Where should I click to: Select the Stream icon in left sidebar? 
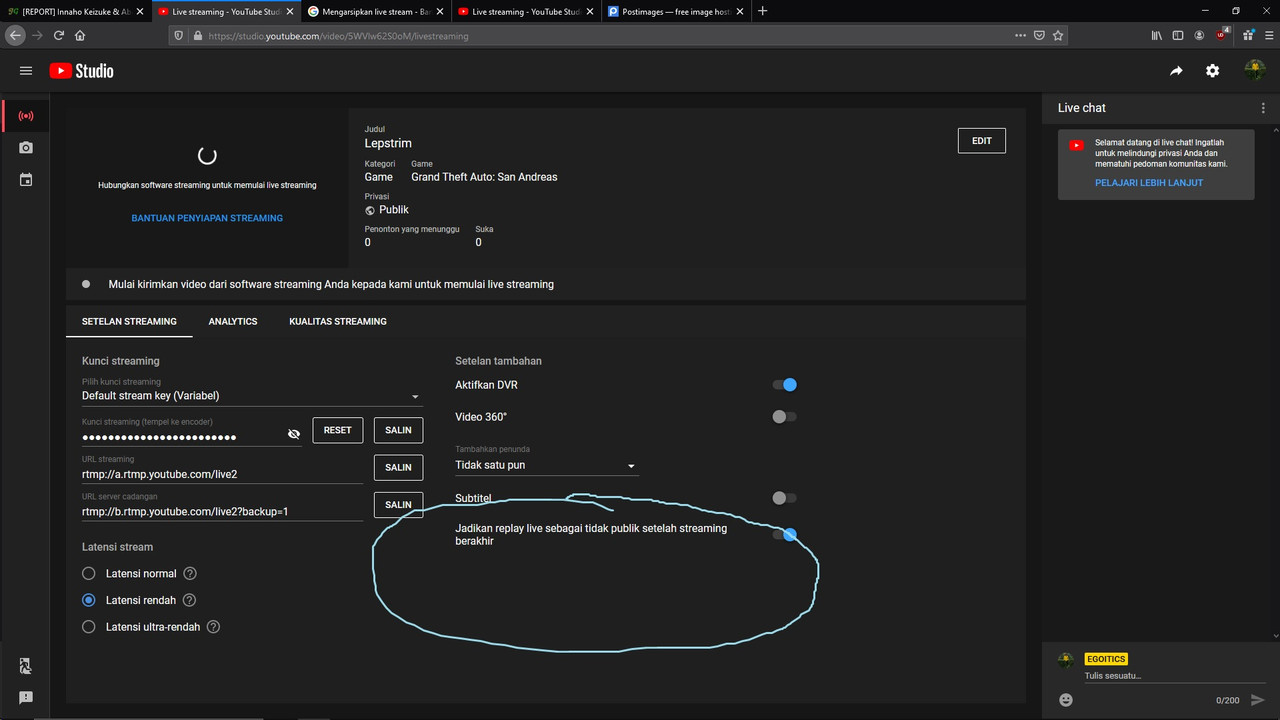(26, 116)
